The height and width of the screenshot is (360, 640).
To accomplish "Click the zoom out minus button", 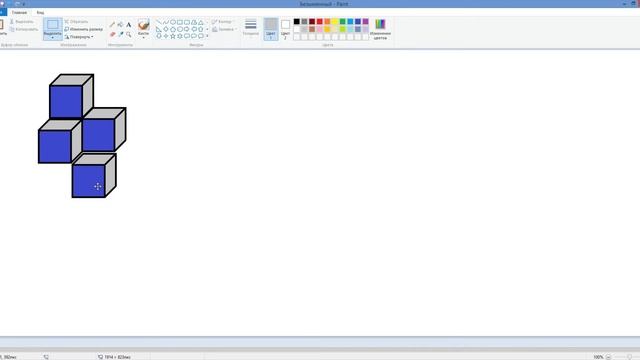I will click(608, 357).
